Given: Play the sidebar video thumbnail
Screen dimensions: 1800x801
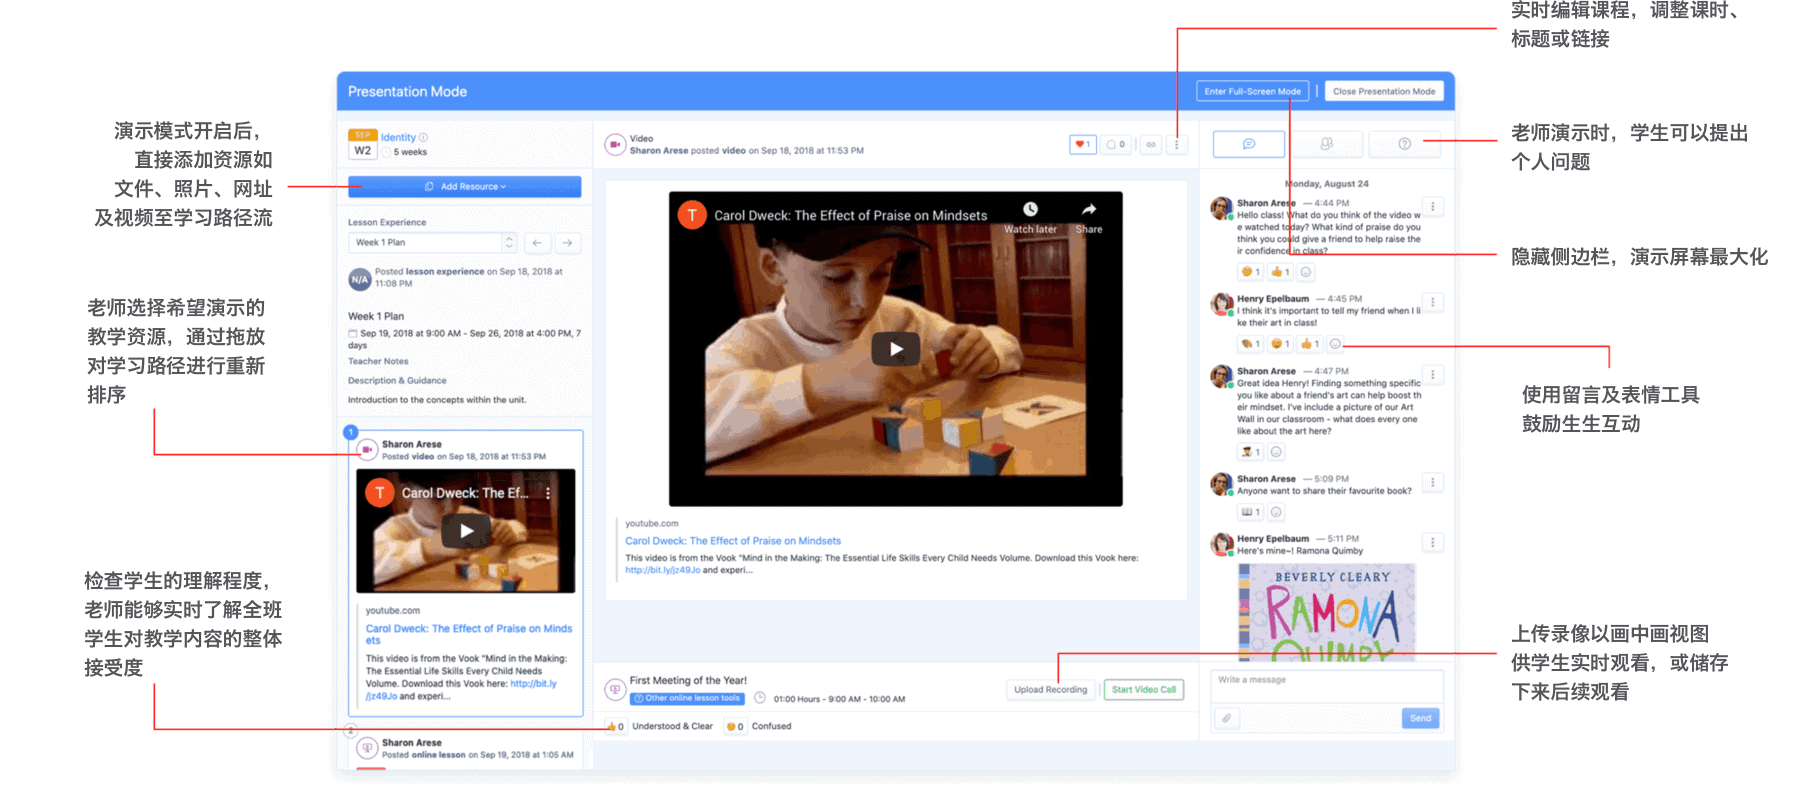Looking at the screenshot, I should pos(466,531).
